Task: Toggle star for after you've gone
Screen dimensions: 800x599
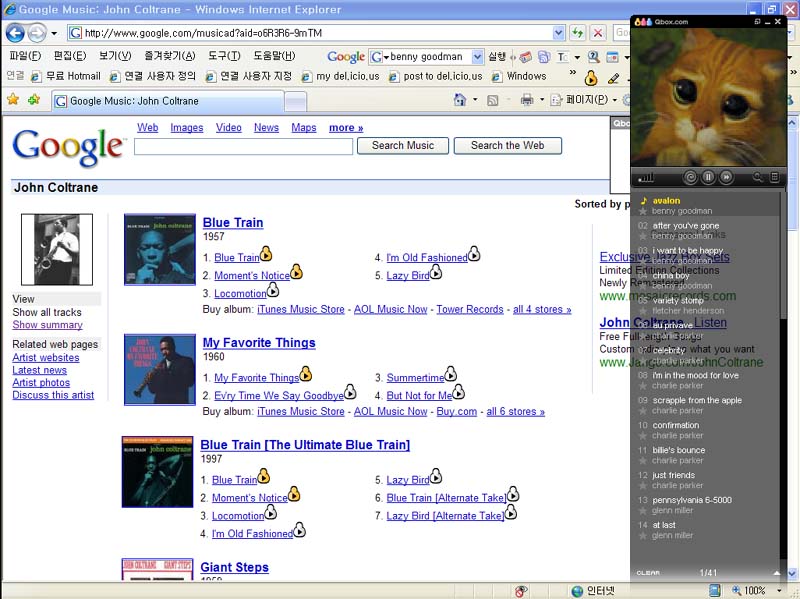Action: (643, 236)
